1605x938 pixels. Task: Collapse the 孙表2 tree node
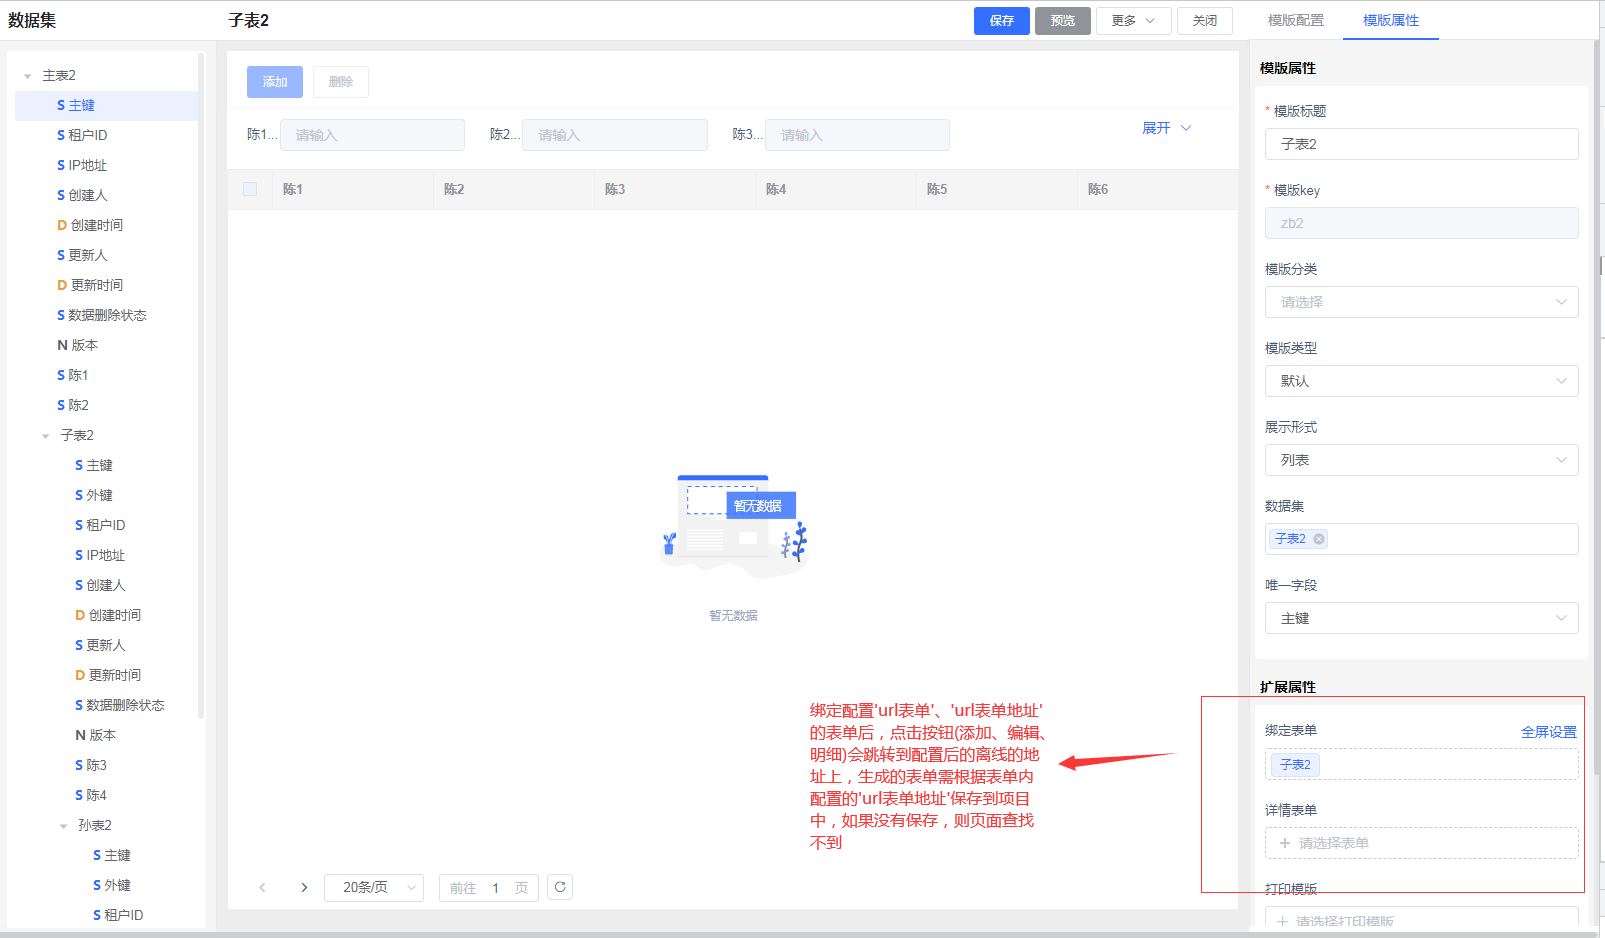64,826
